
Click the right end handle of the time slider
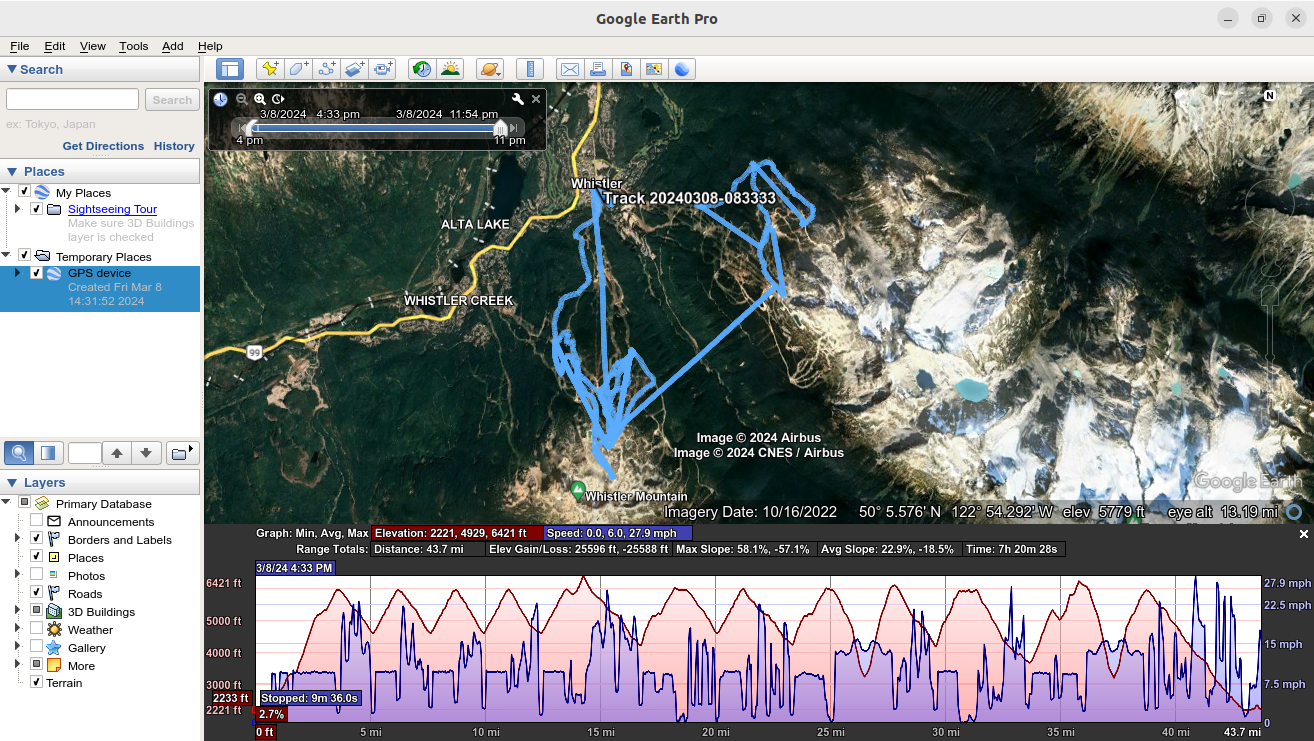[500, 128]
